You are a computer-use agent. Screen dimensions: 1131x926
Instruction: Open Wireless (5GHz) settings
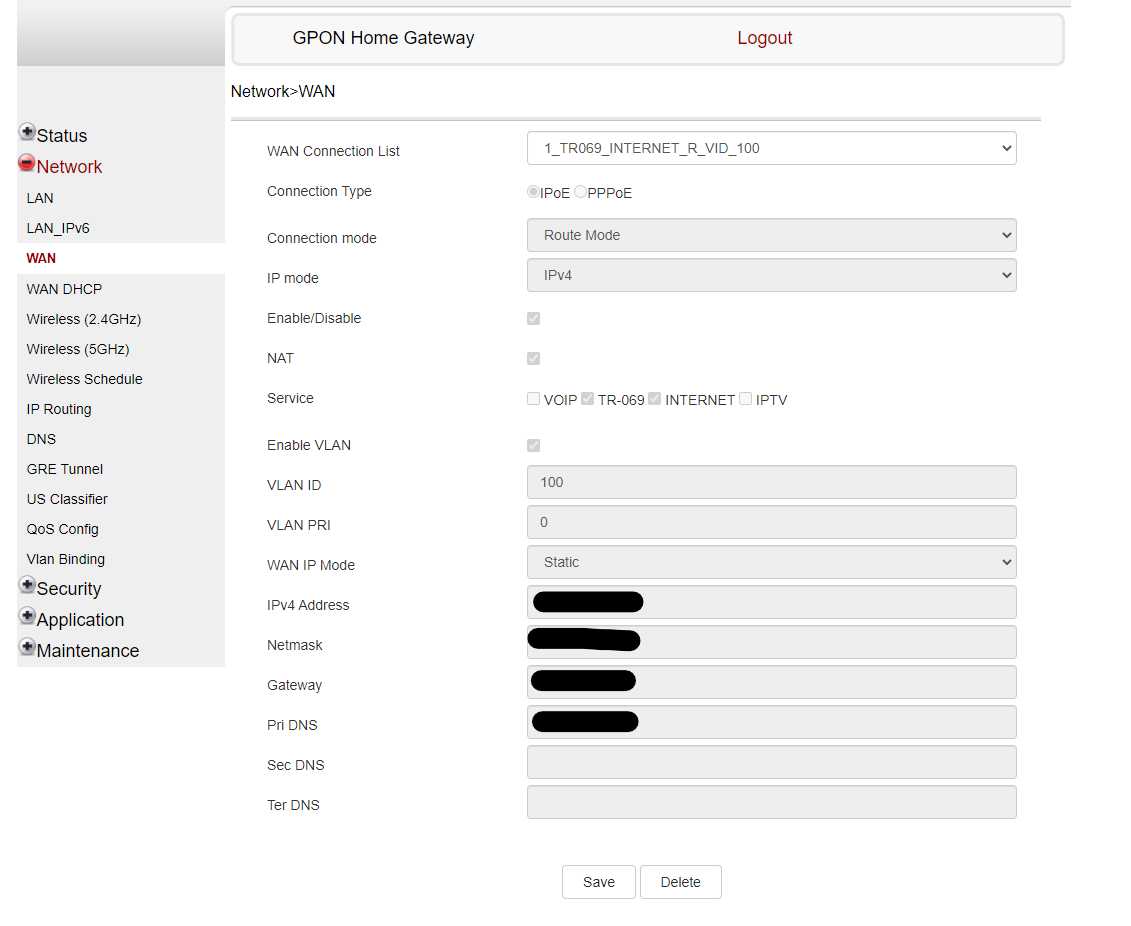point(78,350)
